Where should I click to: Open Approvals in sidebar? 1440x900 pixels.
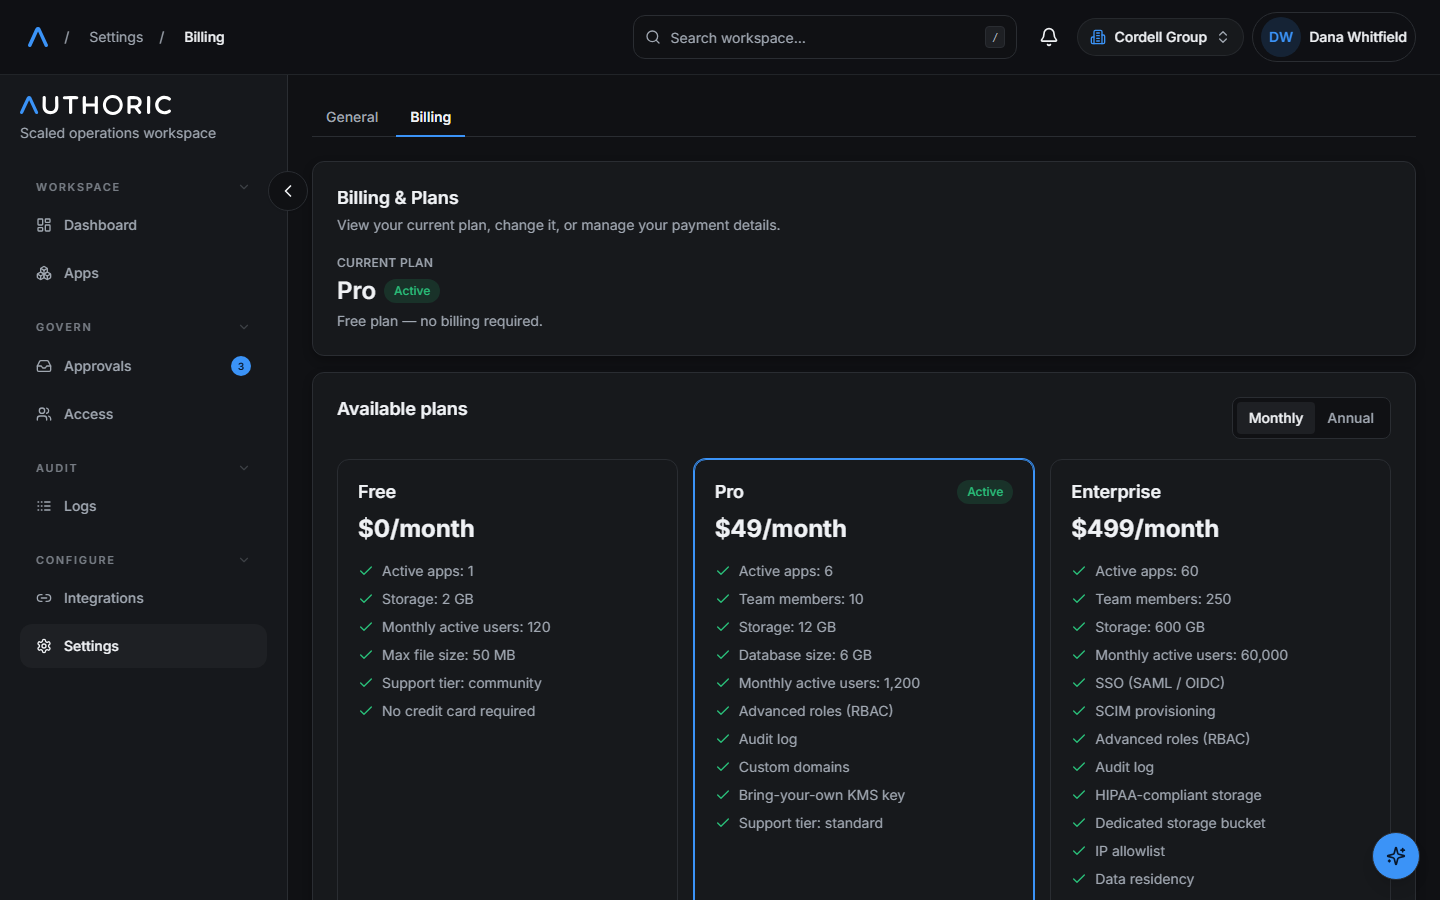(143, 366)
